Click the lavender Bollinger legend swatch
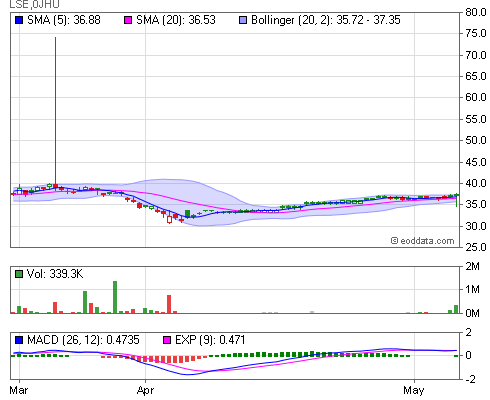490x400 pixels. [x=243, y=20]
